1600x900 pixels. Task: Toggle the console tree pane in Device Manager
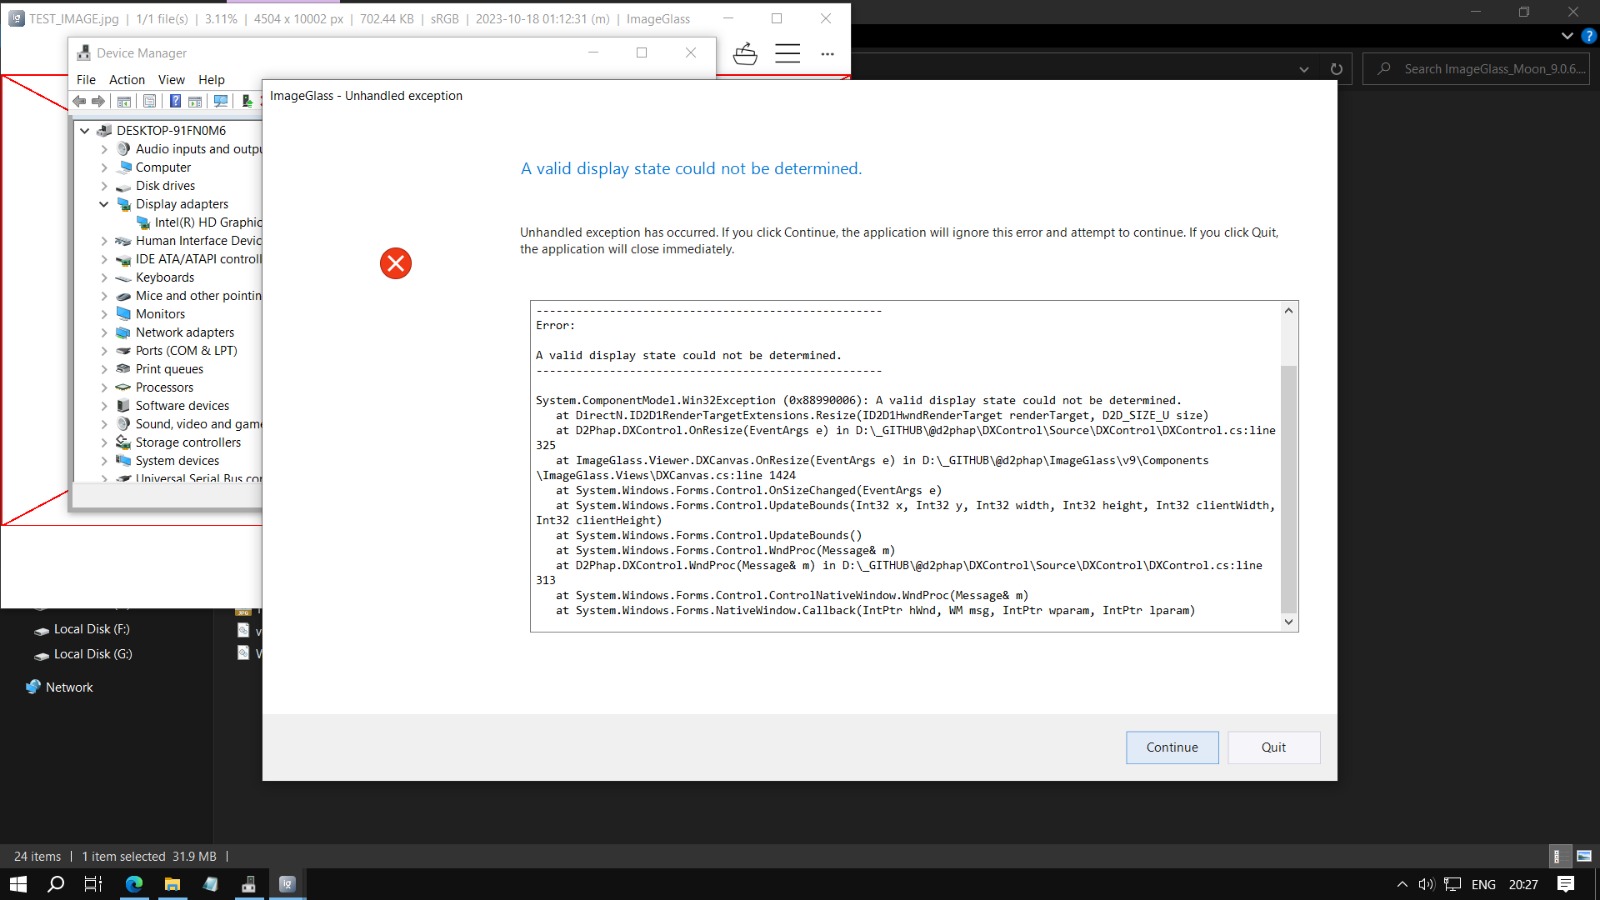pyautogui.click(x=123, y=100)
